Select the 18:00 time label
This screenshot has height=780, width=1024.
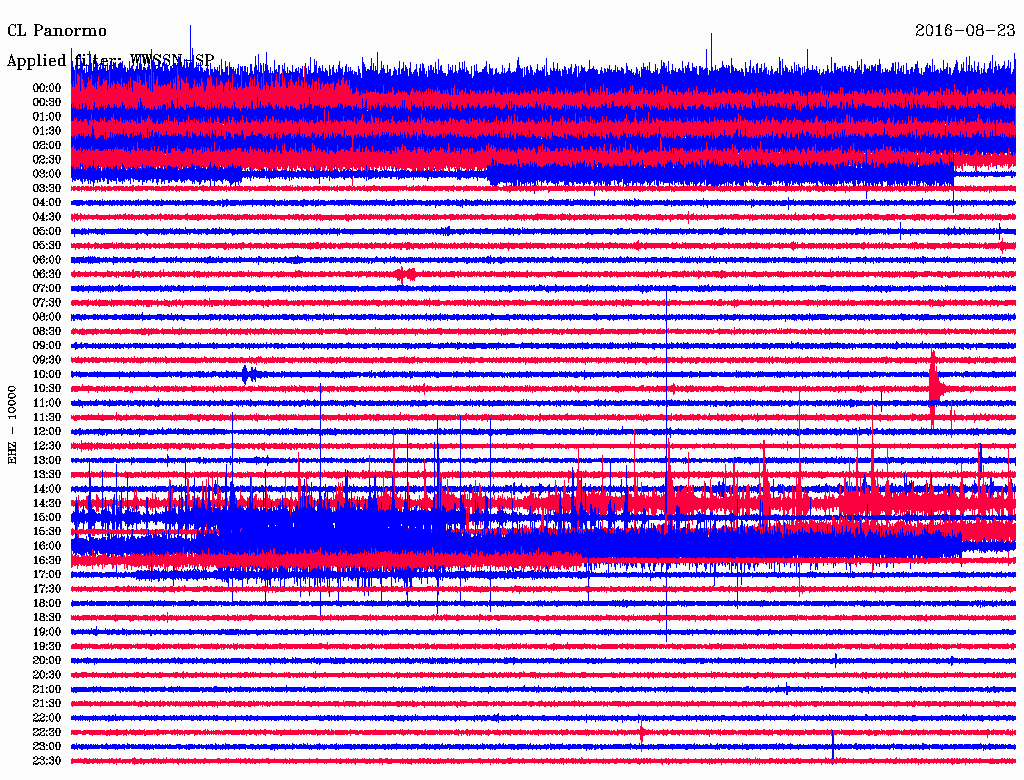[46, 604]
